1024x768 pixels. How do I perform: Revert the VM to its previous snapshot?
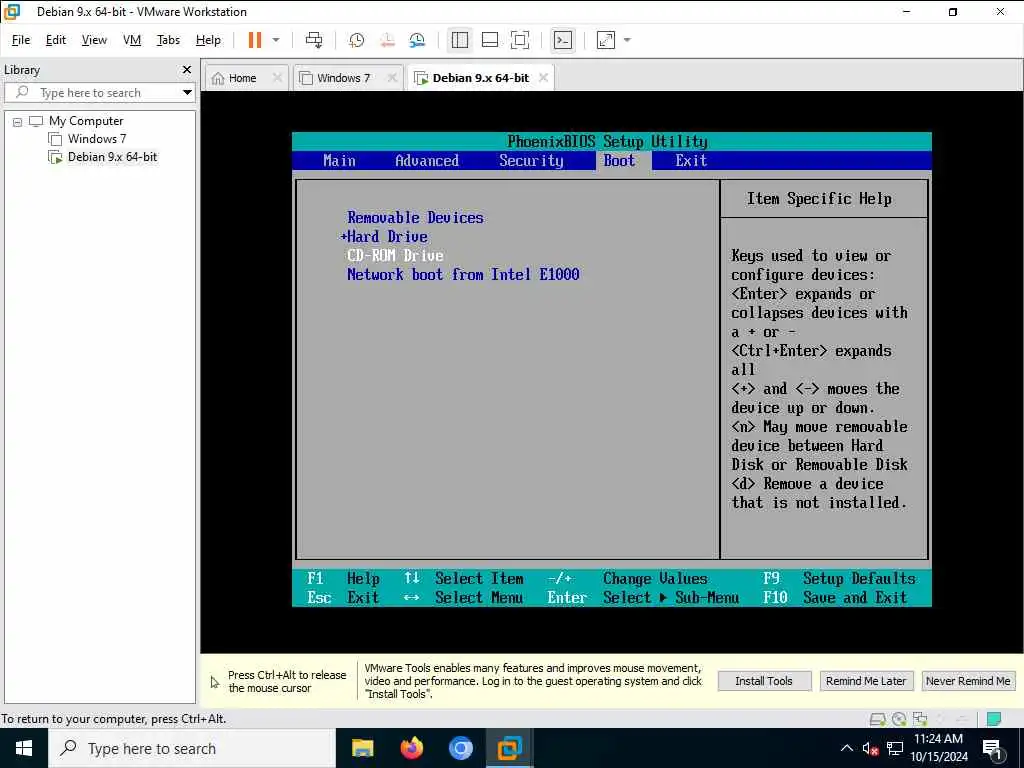pos(387,40)
